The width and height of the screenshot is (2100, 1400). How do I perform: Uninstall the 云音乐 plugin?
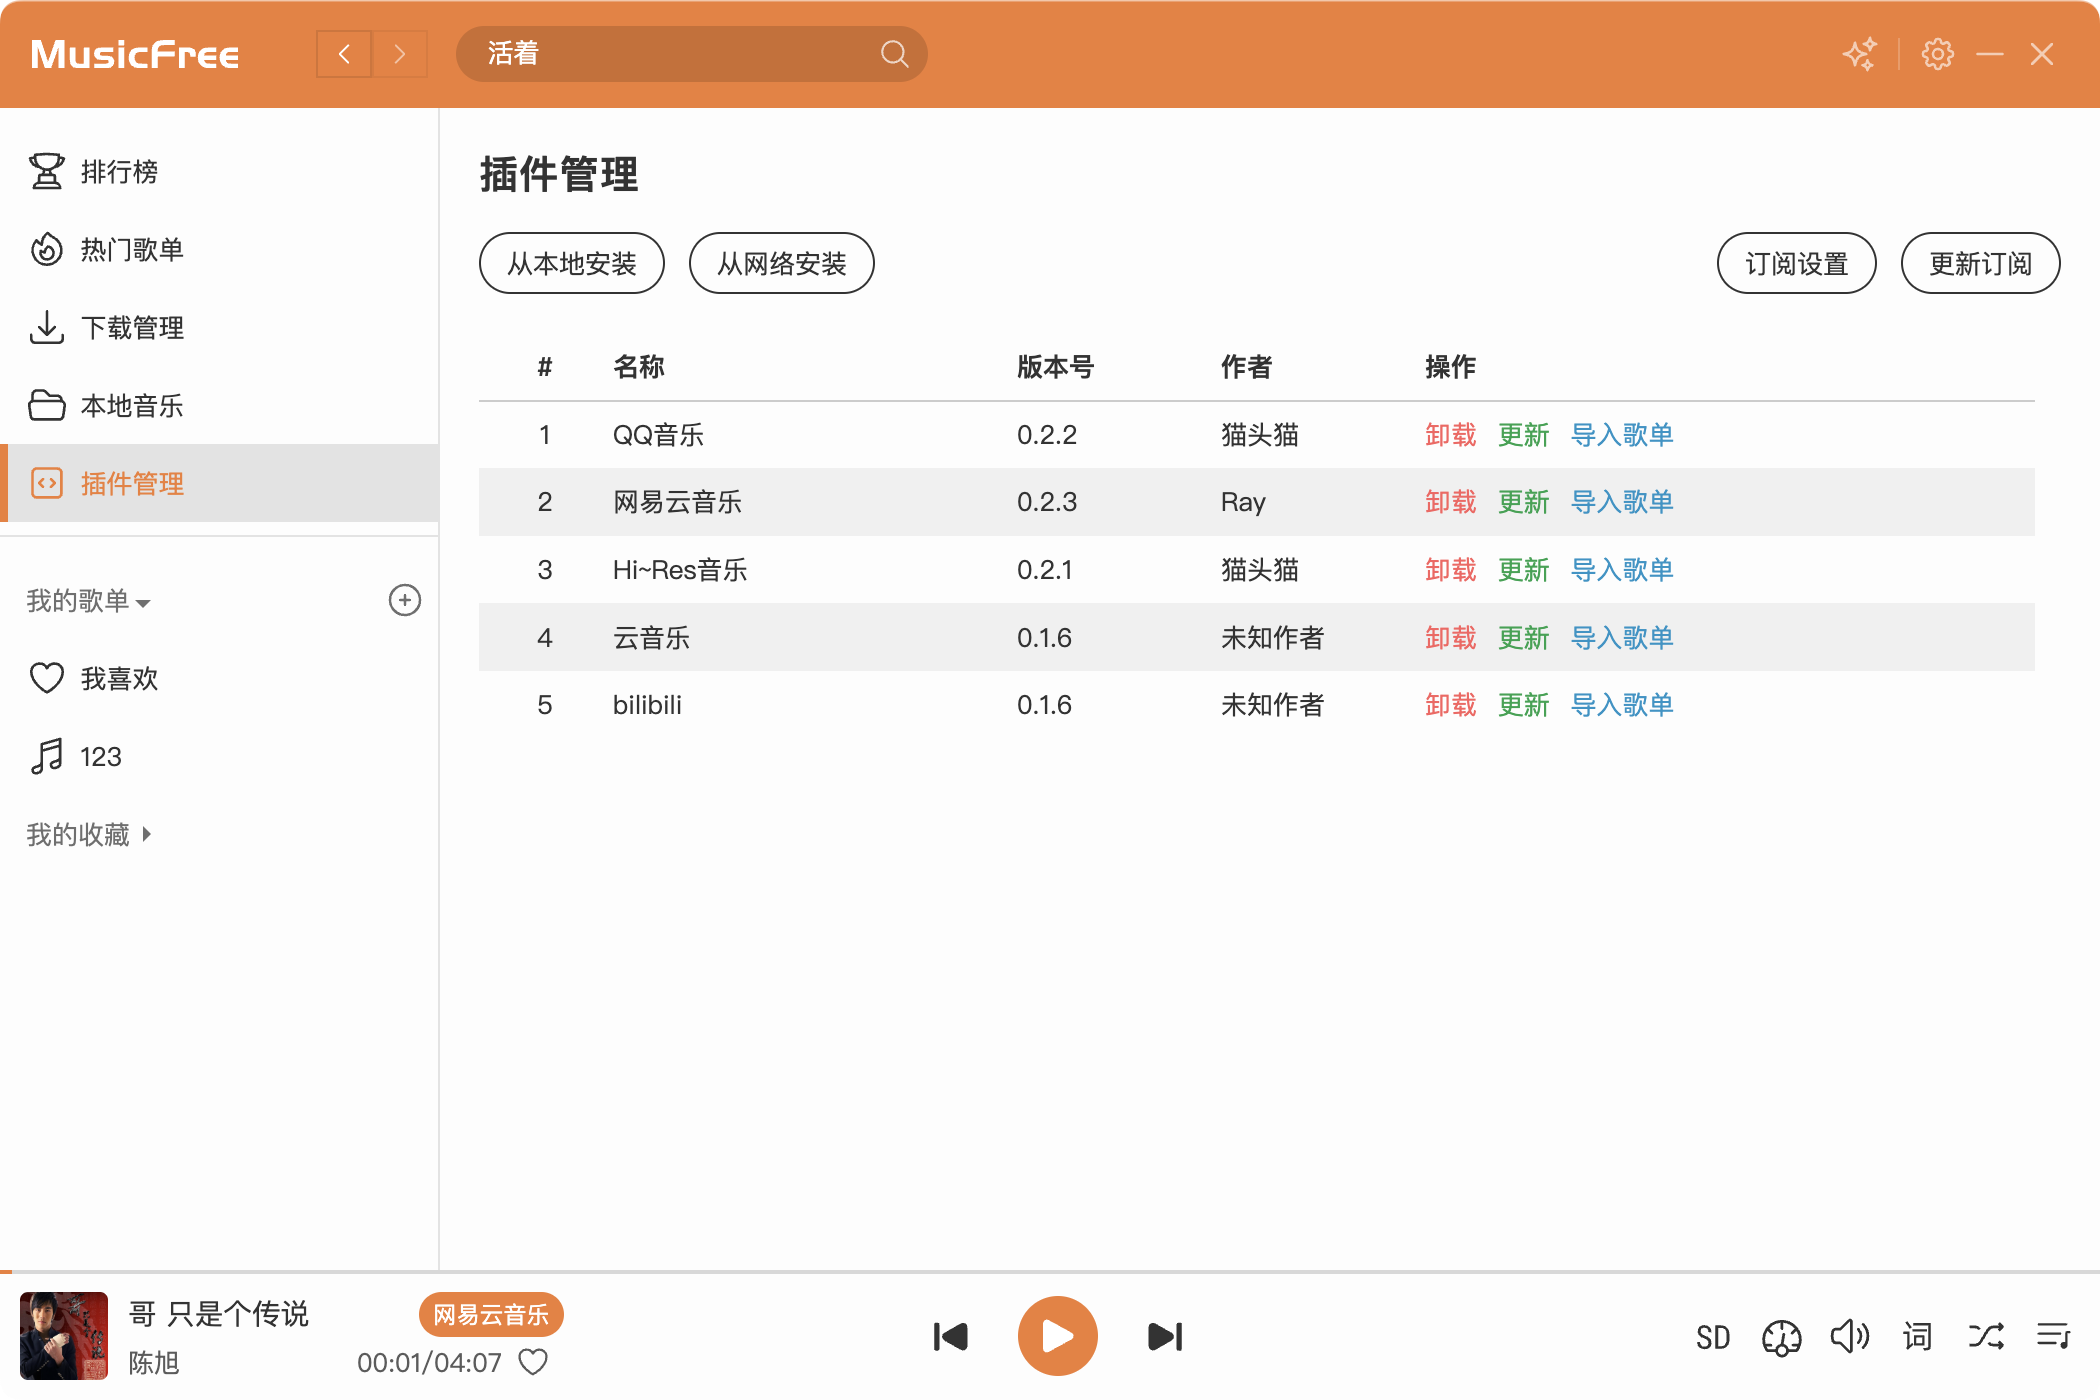click(1451, 637)
